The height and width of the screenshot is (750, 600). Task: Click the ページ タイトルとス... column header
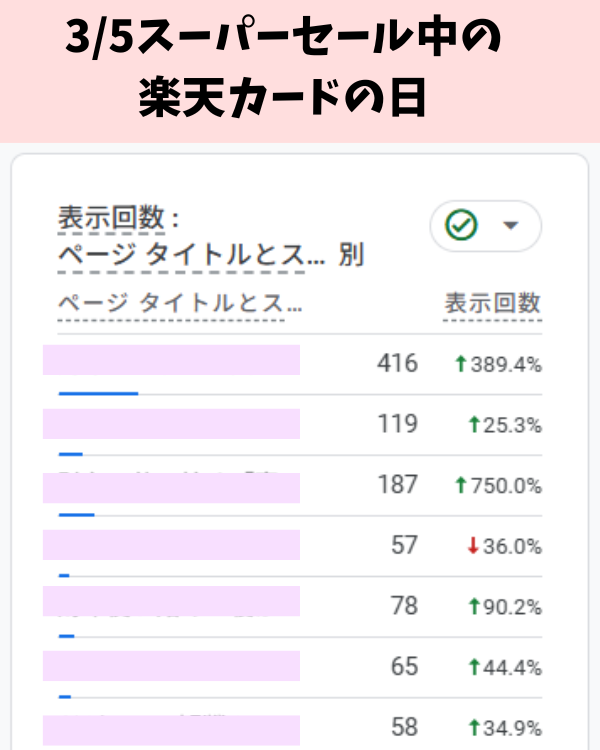(x=180, y=303)
